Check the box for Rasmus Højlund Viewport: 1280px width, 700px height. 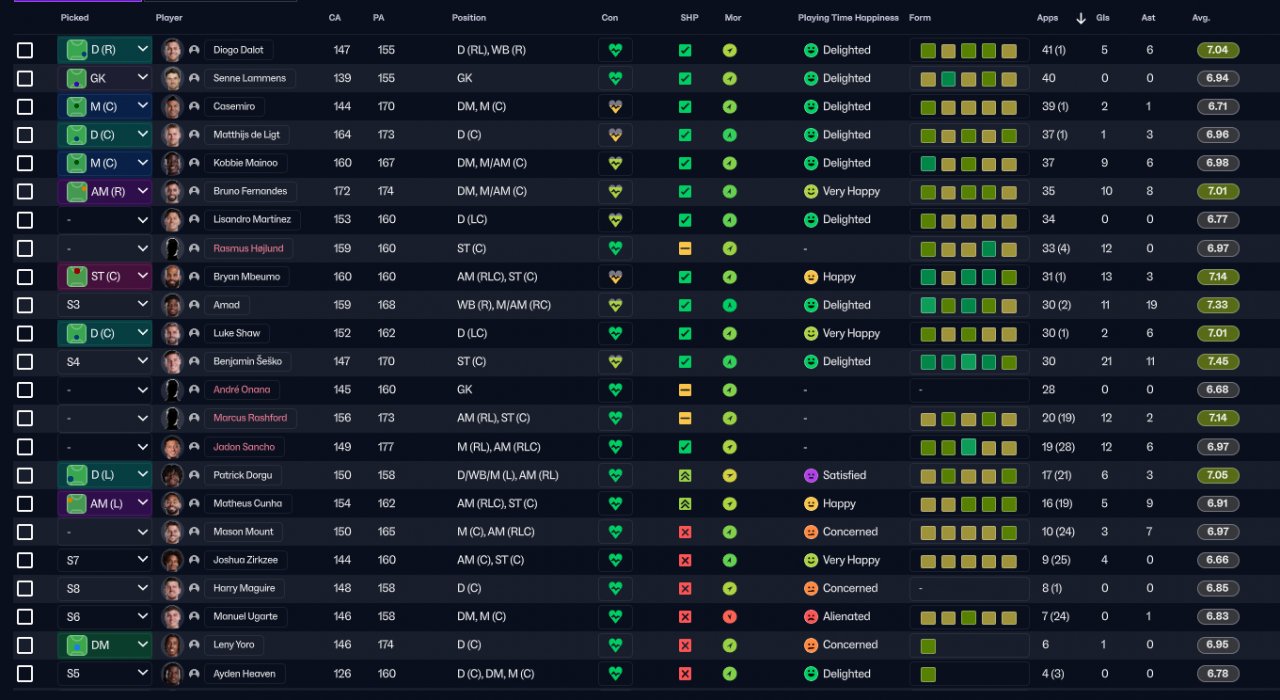(x=25, y=248)
